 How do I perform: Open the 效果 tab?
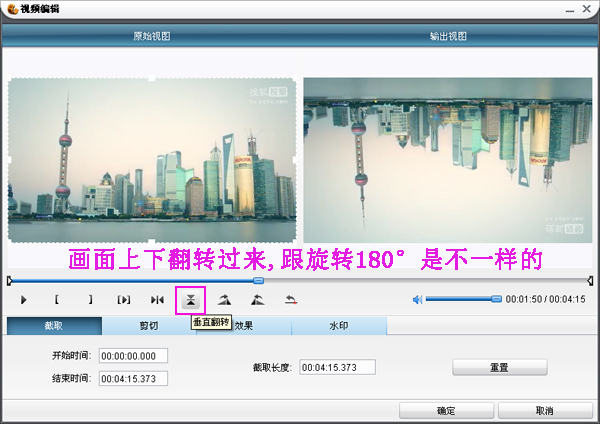click(x=244, y=326)
